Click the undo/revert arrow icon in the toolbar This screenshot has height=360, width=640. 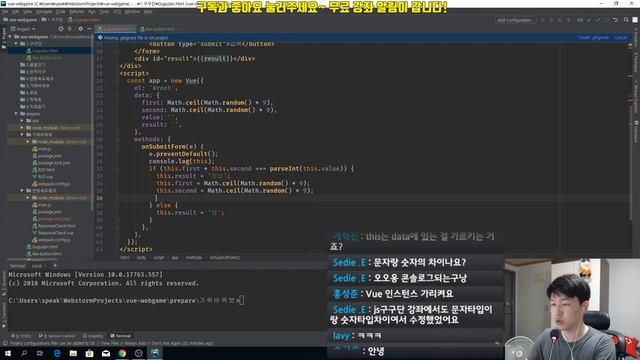[x=616, y=20]
